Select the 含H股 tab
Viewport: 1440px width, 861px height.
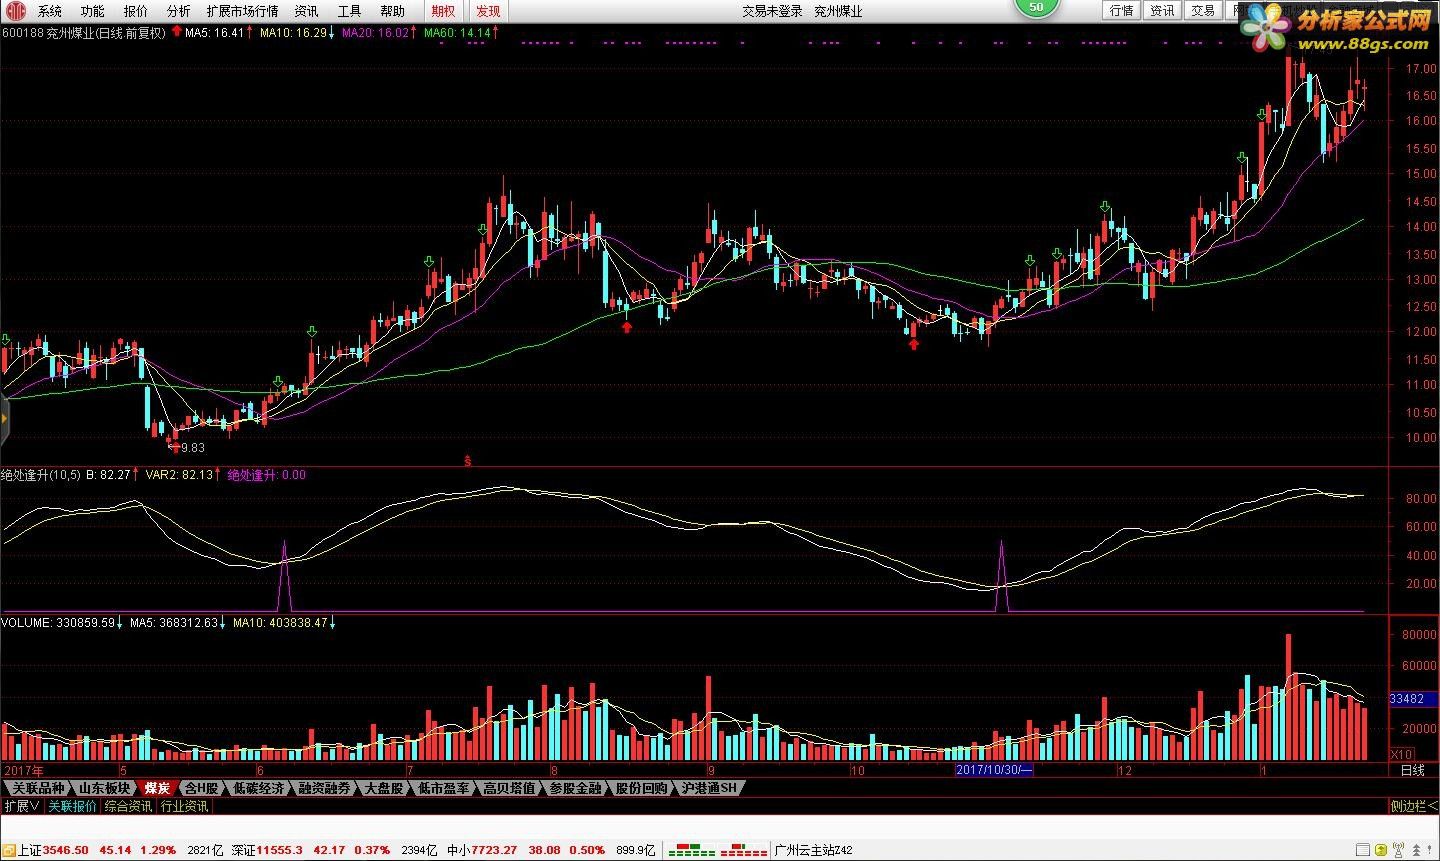(201, 788)
